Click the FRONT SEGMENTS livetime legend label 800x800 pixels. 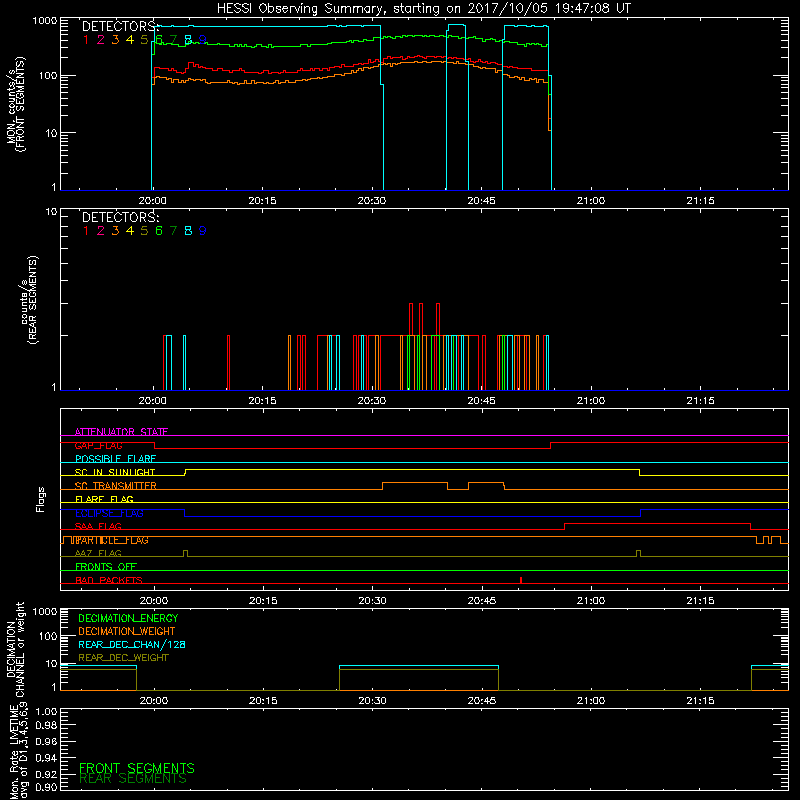pos(137,768)
